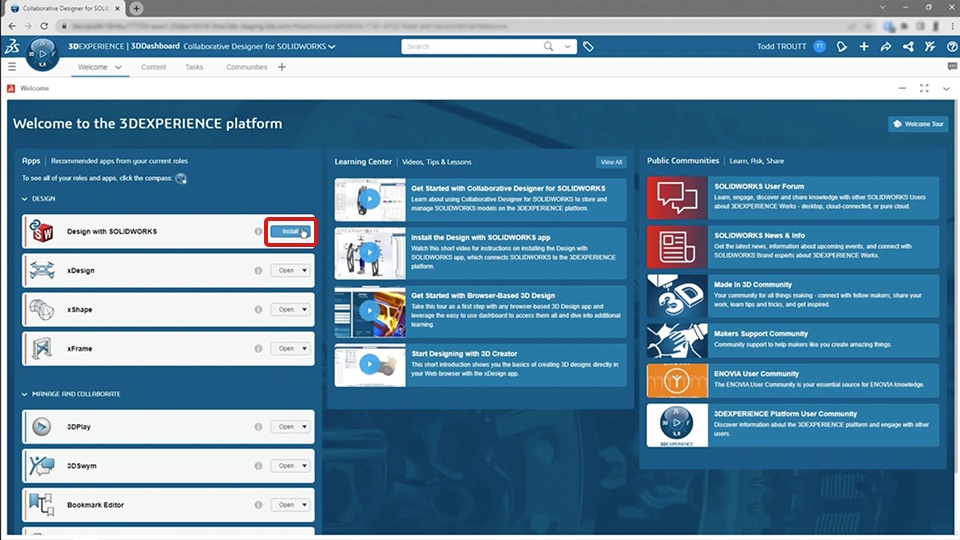This screenshot has width=960, height=540.
Task: Click the 3DSwym app icon
Action: (x=42, y=466)
